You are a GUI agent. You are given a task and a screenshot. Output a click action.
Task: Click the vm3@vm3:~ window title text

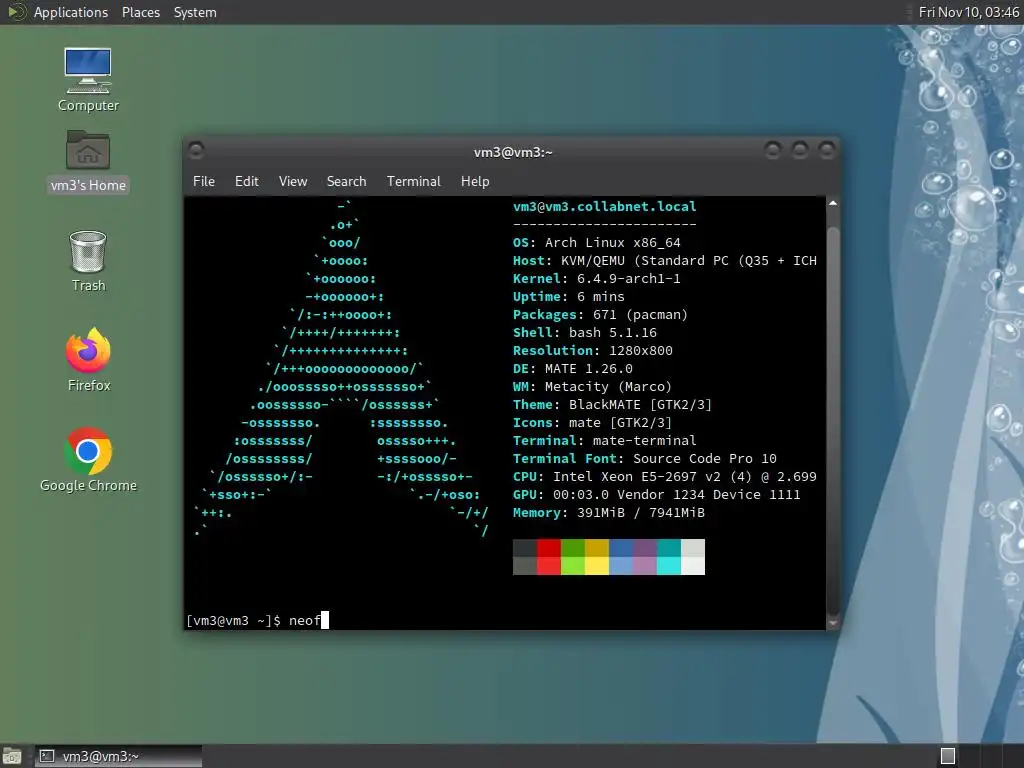click(x=513, y=152)
